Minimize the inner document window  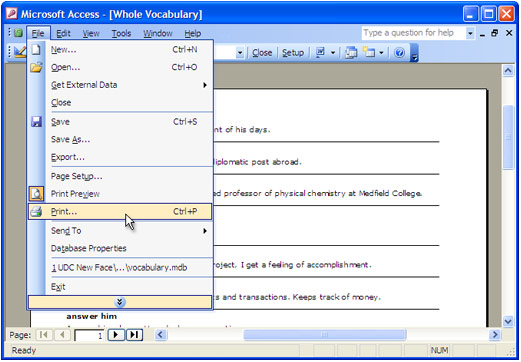[x=482, y=34]
